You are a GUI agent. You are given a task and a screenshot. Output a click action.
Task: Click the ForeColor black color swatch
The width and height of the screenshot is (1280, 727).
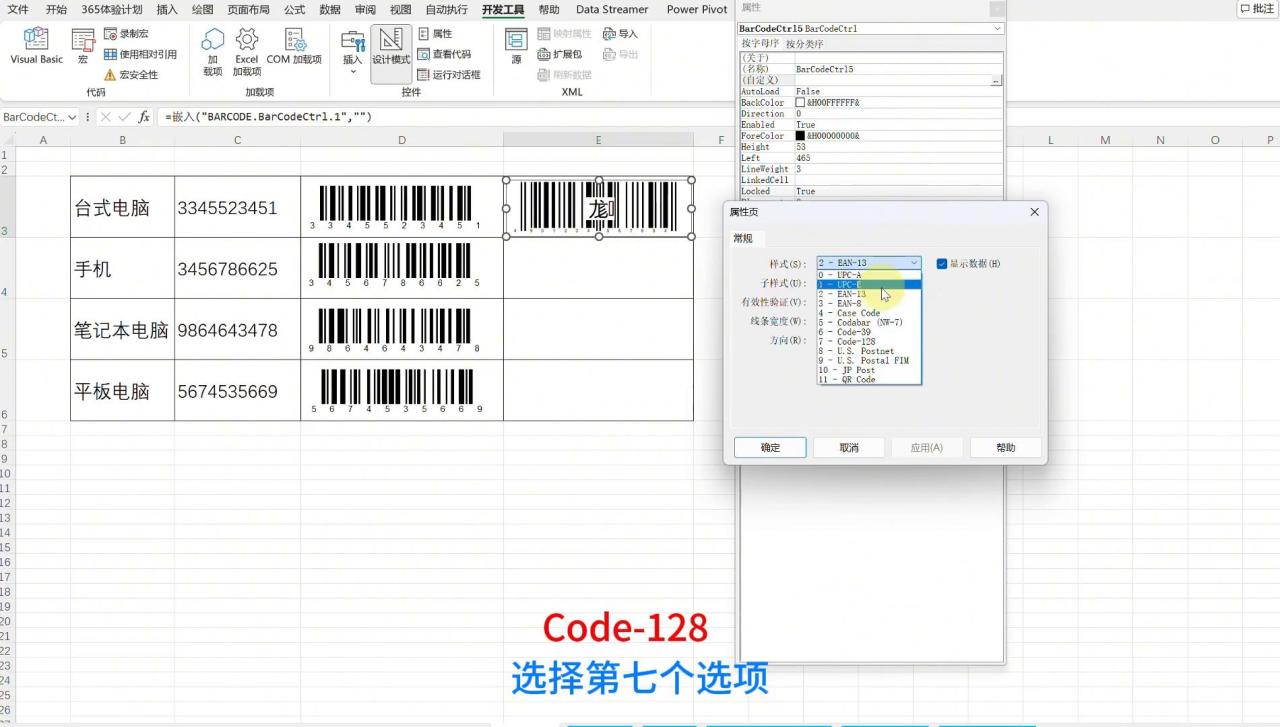(x=800, y=136)
